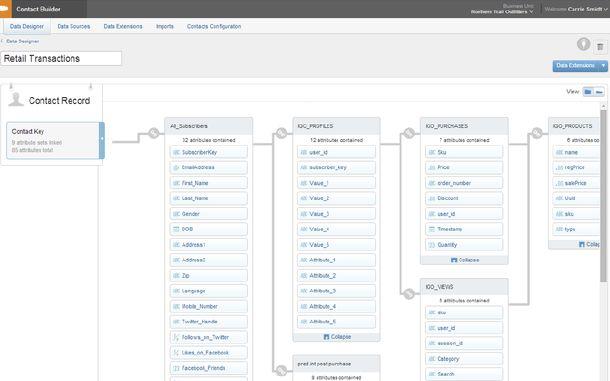Click the Data Designer breadcrumb link
The image size is (610, 381).
[23, 41]
